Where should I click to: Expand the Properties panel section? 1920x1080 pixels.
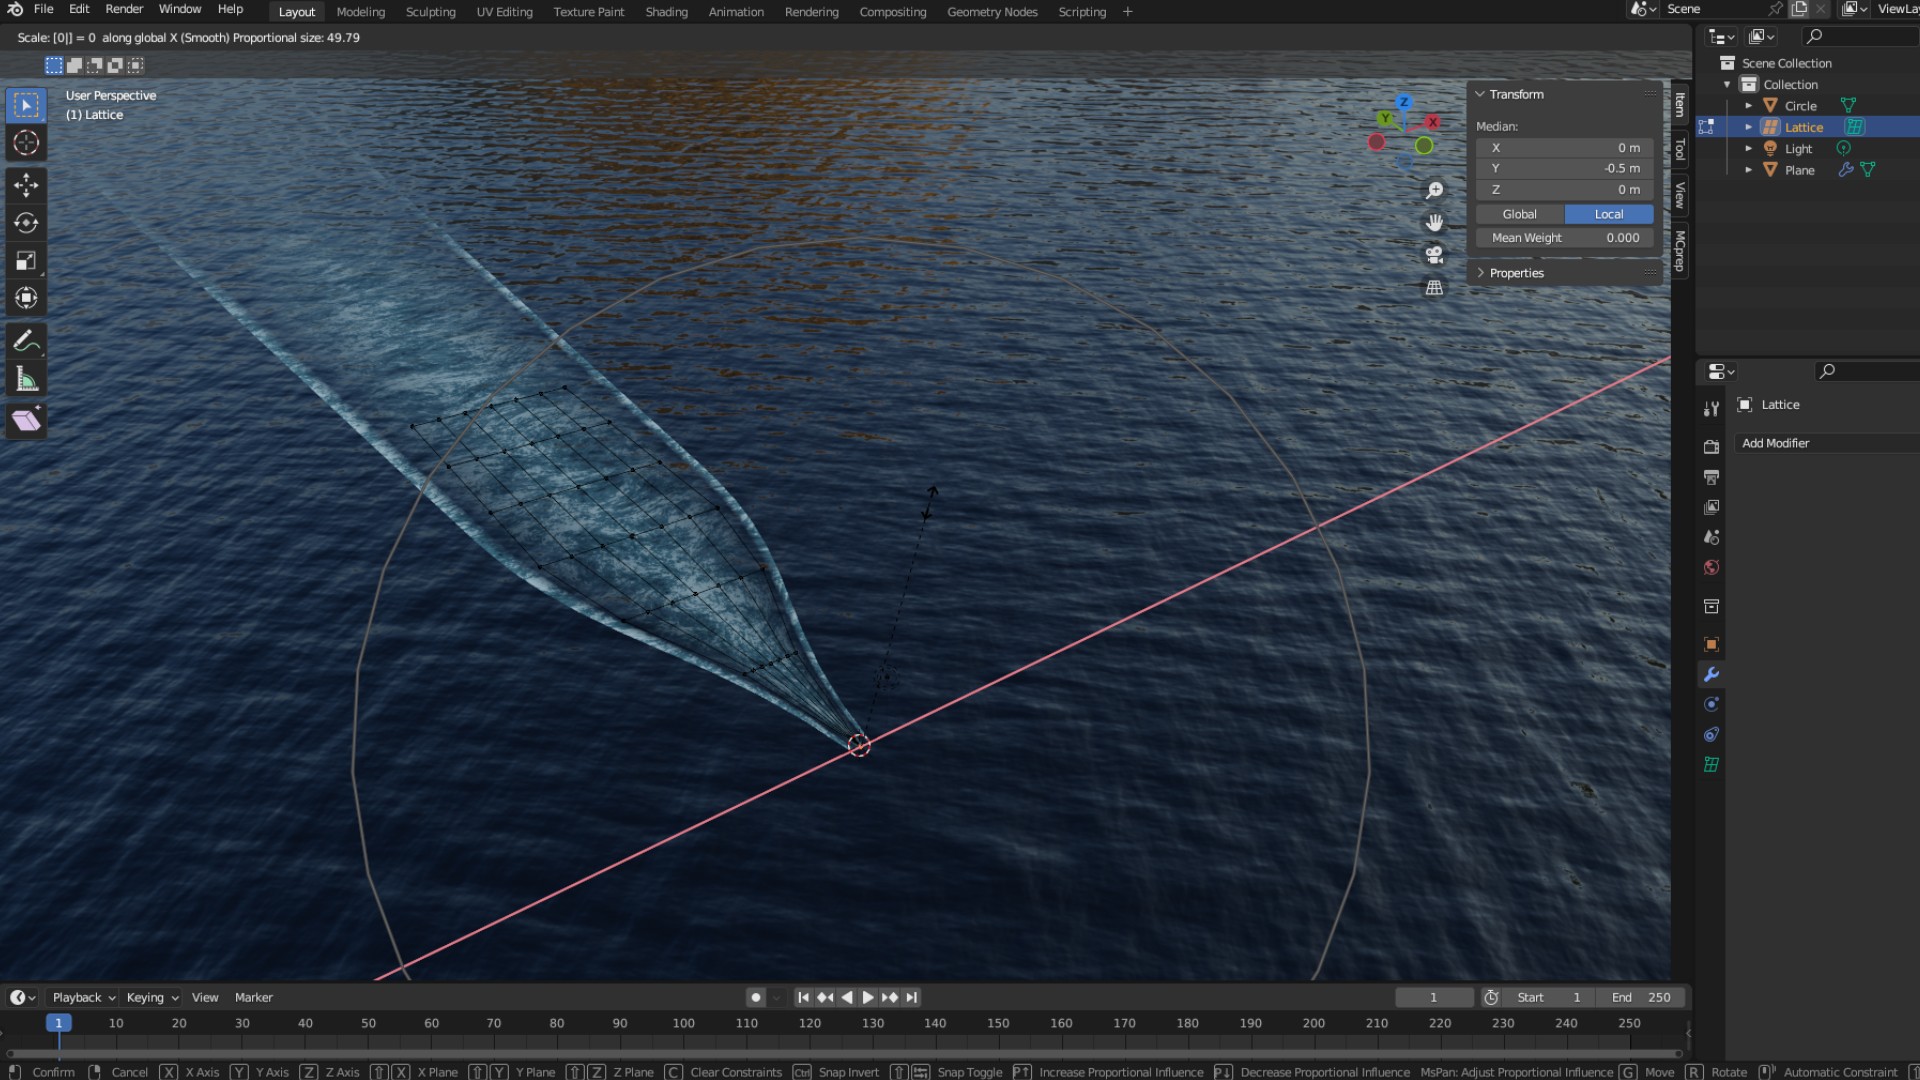[x=1516, y=273]
